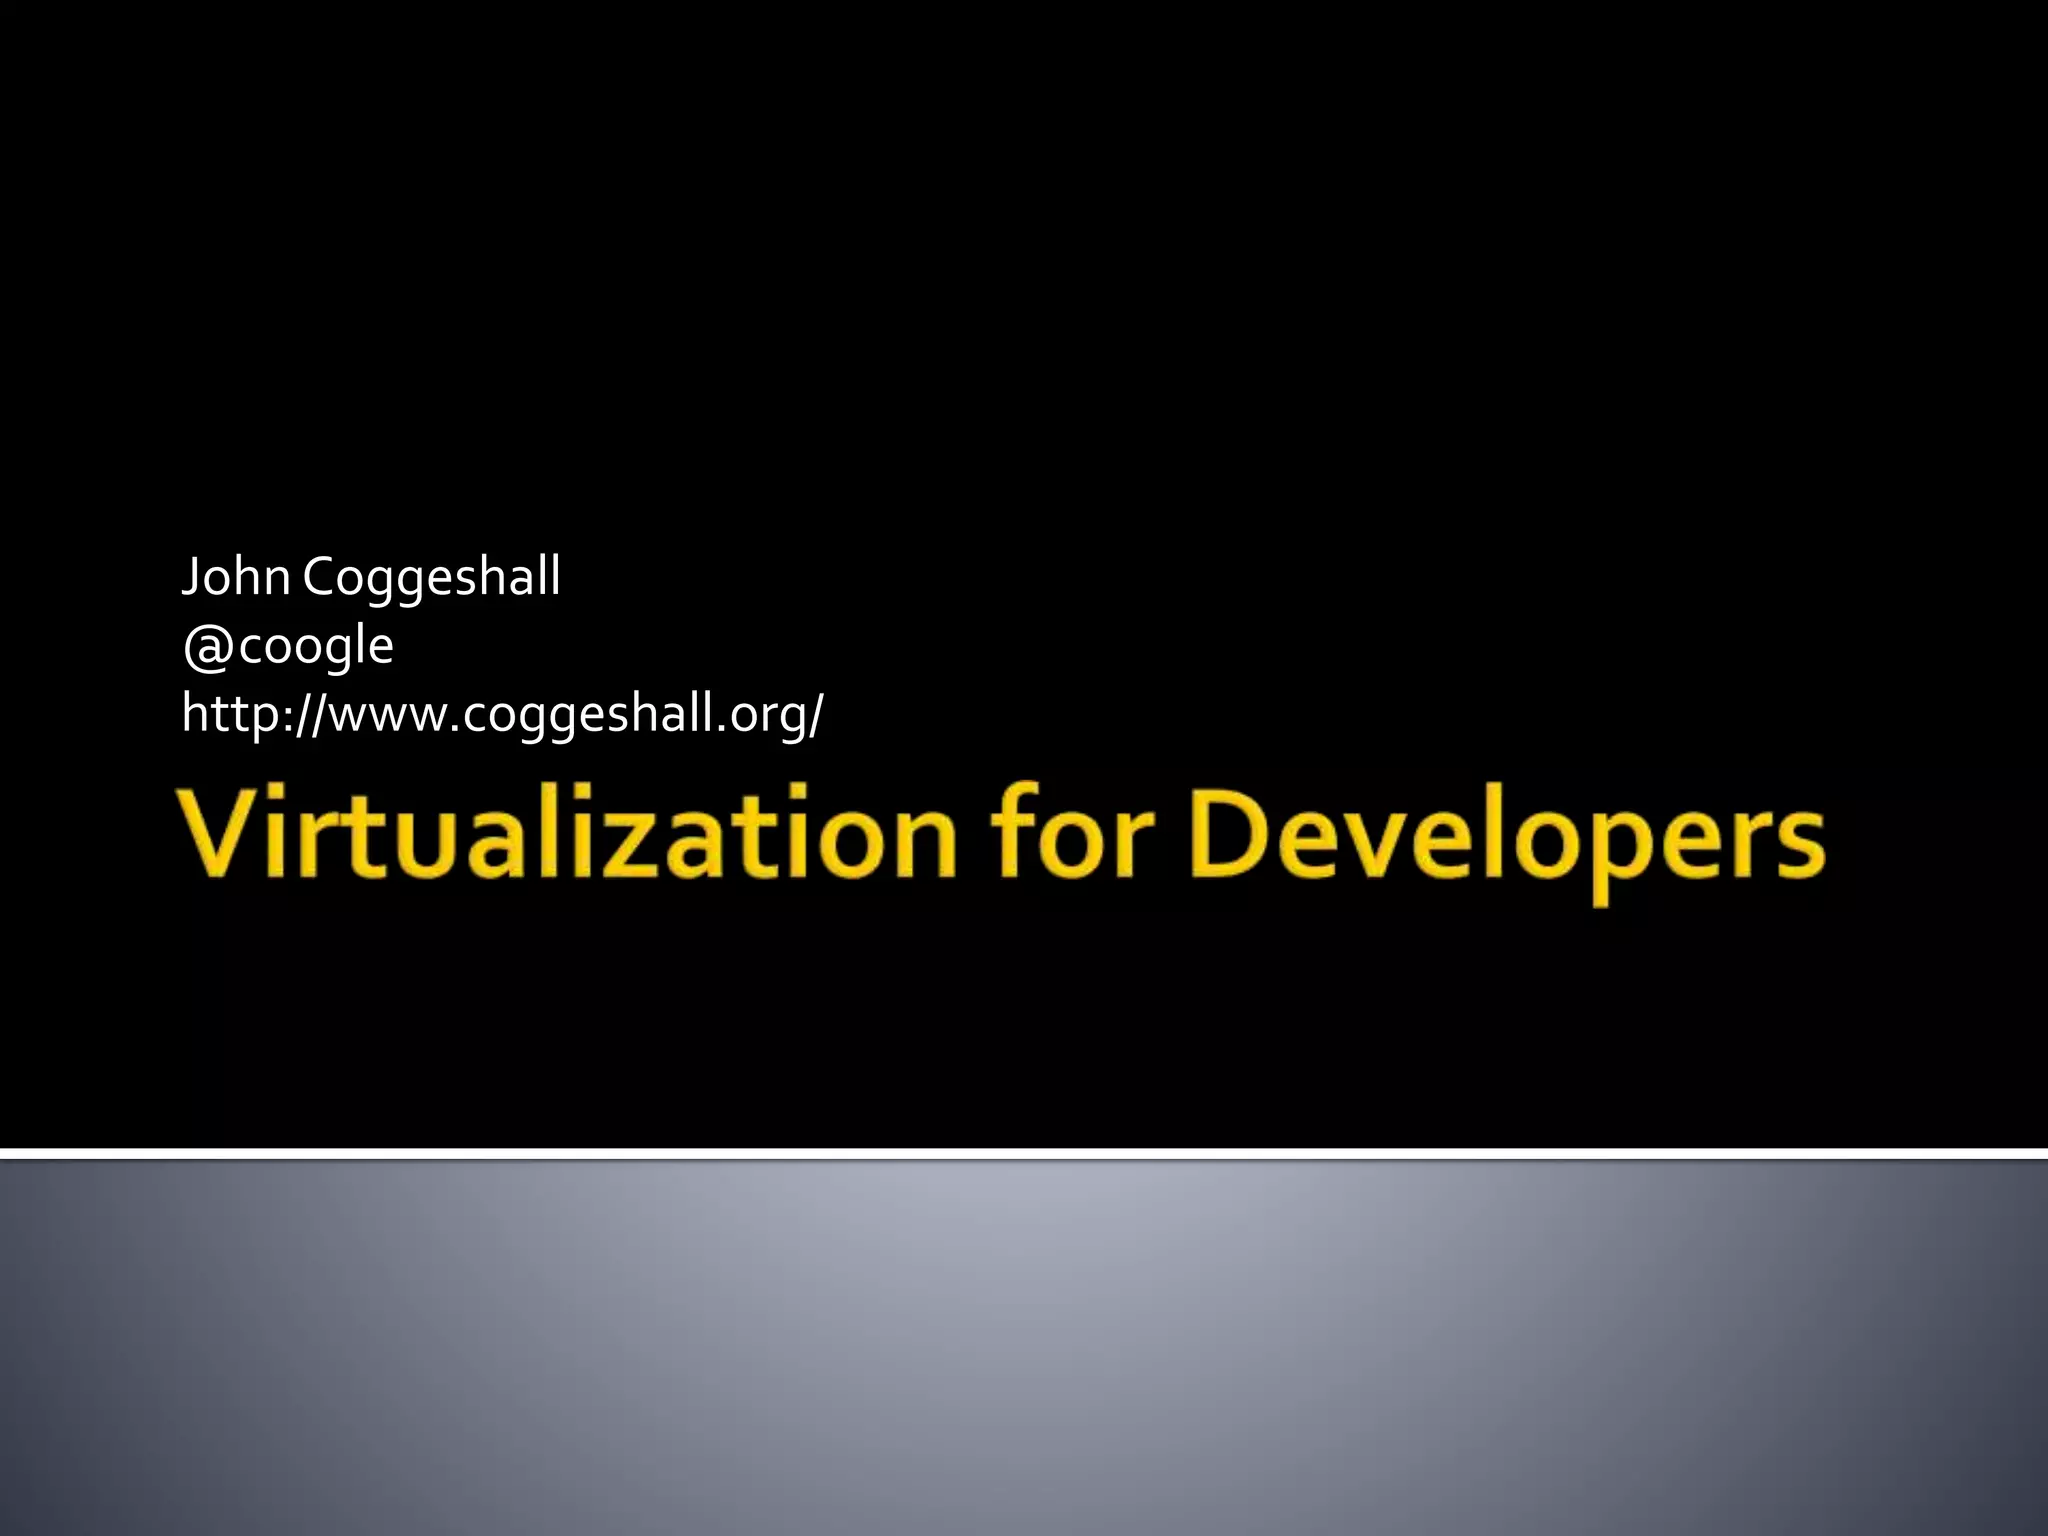Screen dimensions: 2048x1536
Task: Click the first name John
Action: [x=236, y=577]
